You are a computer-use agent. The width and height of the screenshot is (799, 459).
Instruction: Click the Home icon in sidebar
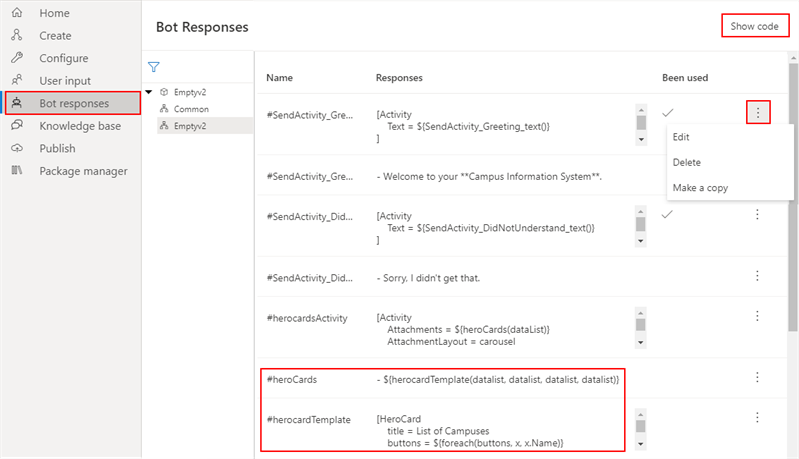click(x=16, y=13)
